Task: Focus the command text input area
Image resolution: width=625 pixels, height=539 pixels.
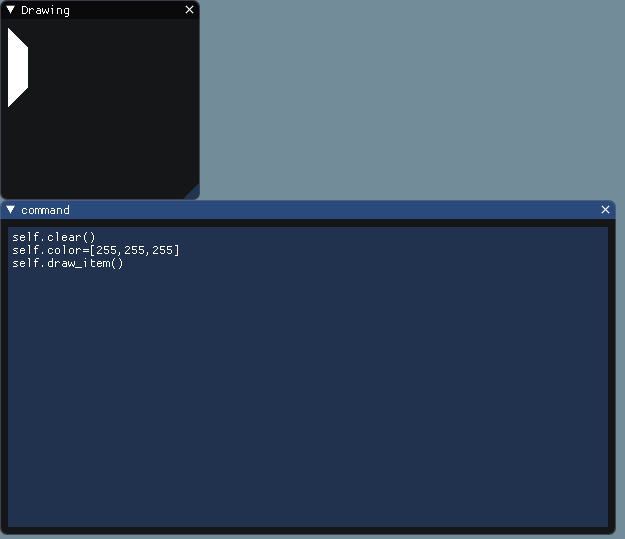Action: click(x=308, y=377)
